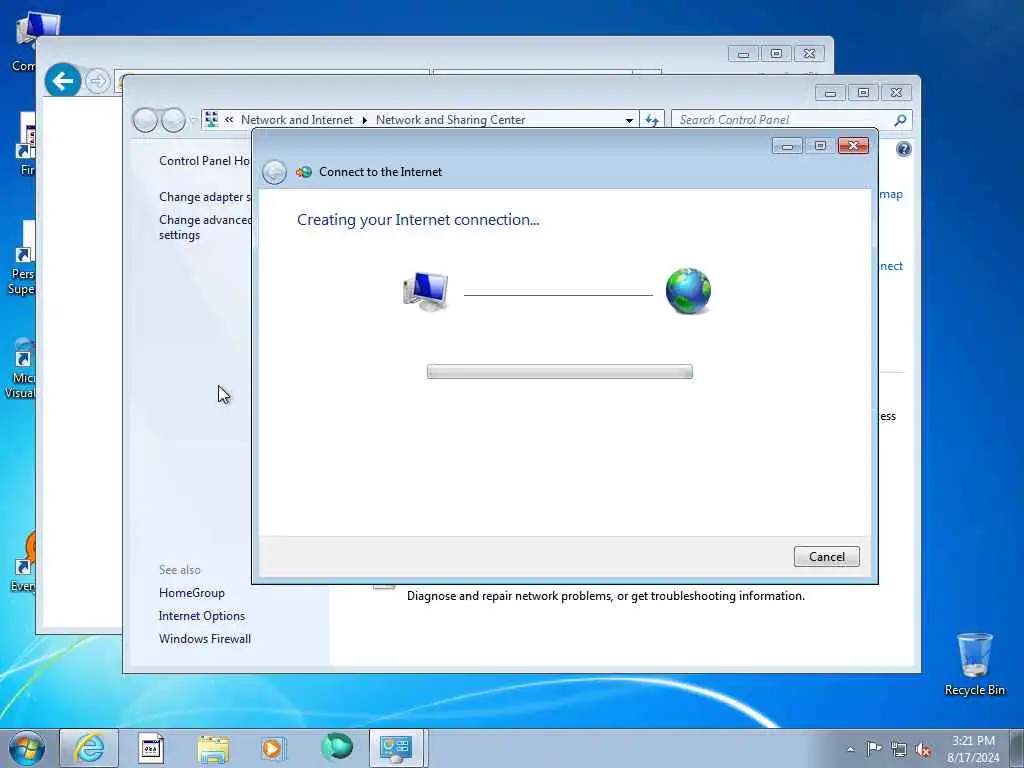Viewport: 1024px width, 768px height.
Task: Click the Control Panel forward navigation button
Action: click(x=173, y=120)
